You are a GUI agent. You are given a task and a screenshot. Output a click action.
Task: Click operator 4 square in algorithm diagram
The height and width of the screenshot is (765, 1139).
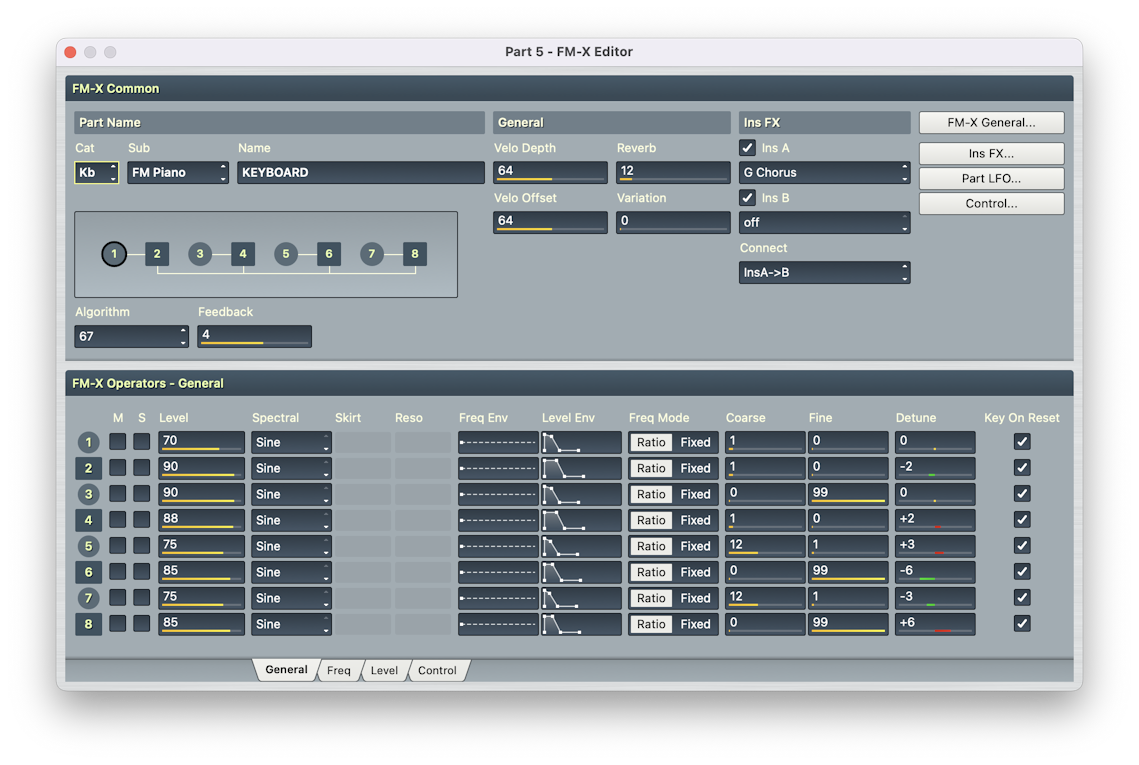coord(242,254)
